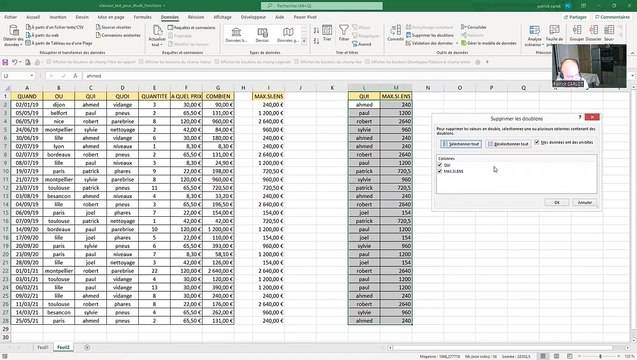Click the insert function fx icon
Viewport: 637px width, 360px height.
[76, 76]
